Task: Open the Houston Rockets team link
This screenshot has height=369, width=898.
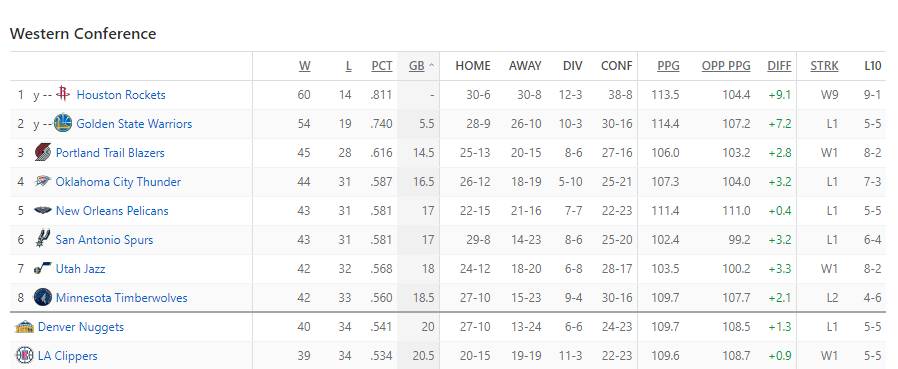Action: coord(121,95)
